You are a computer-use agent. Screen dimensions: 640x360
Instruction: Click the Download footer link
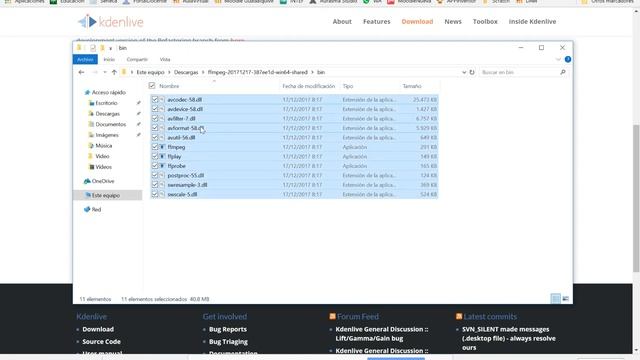pyautogui.click(x=98, y=329)
